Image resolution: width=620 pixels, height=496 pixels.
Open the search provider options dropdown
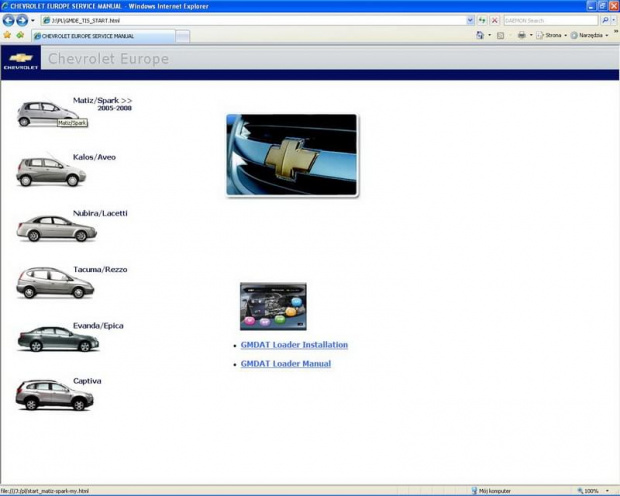(x=614, y=20)
